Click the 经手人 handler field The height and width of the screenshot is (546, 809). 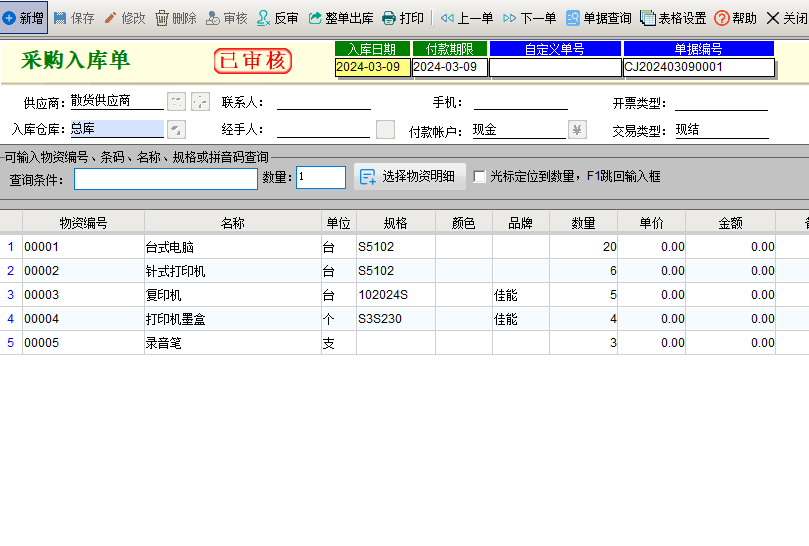point(323,129)
